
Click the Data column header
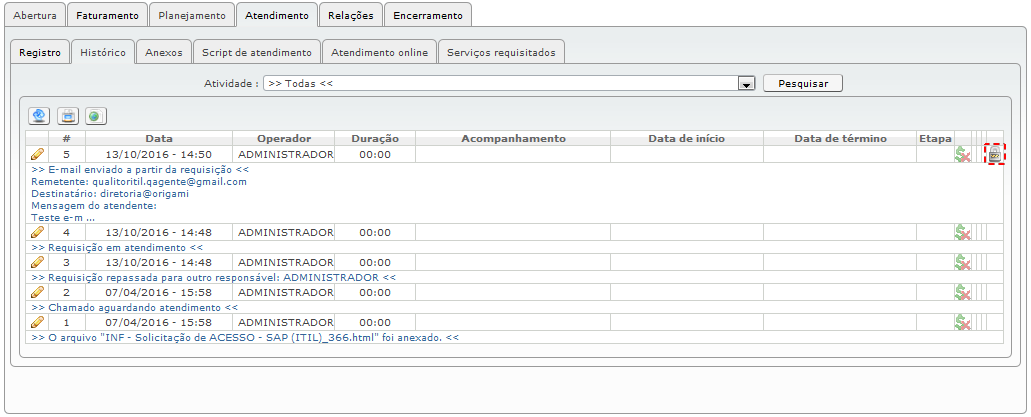click(159, 138)
